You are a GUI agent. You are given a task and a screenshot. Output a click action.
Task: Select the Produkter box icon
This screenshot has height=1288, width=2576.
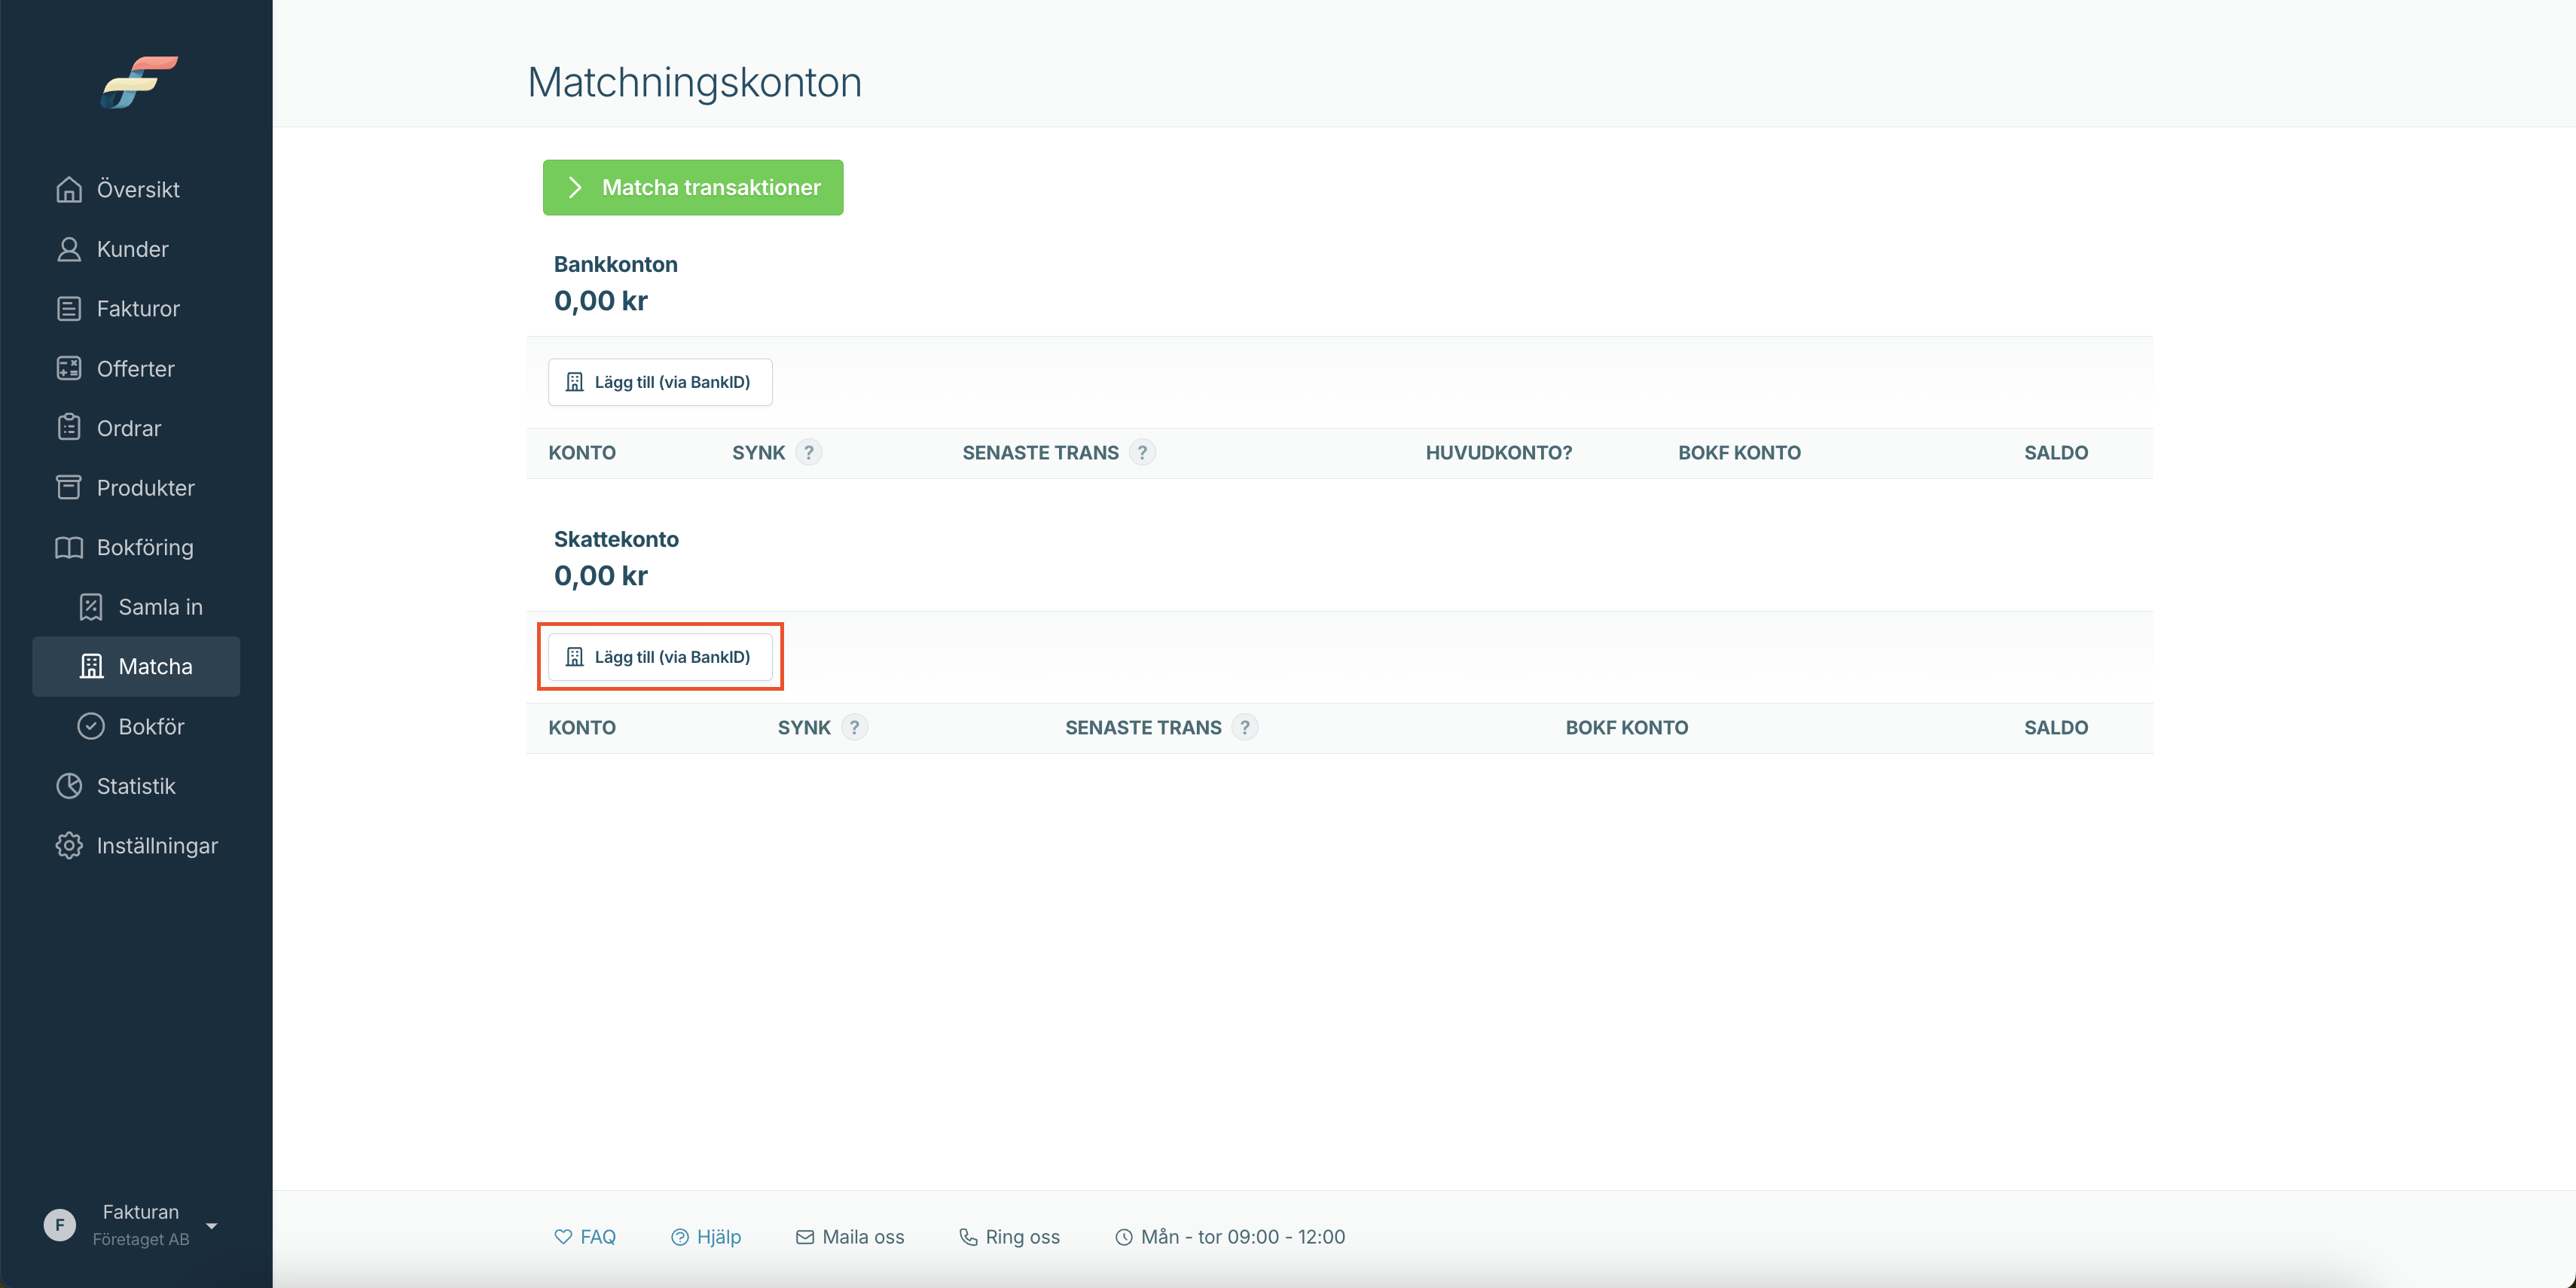click(x=69, y=488)
